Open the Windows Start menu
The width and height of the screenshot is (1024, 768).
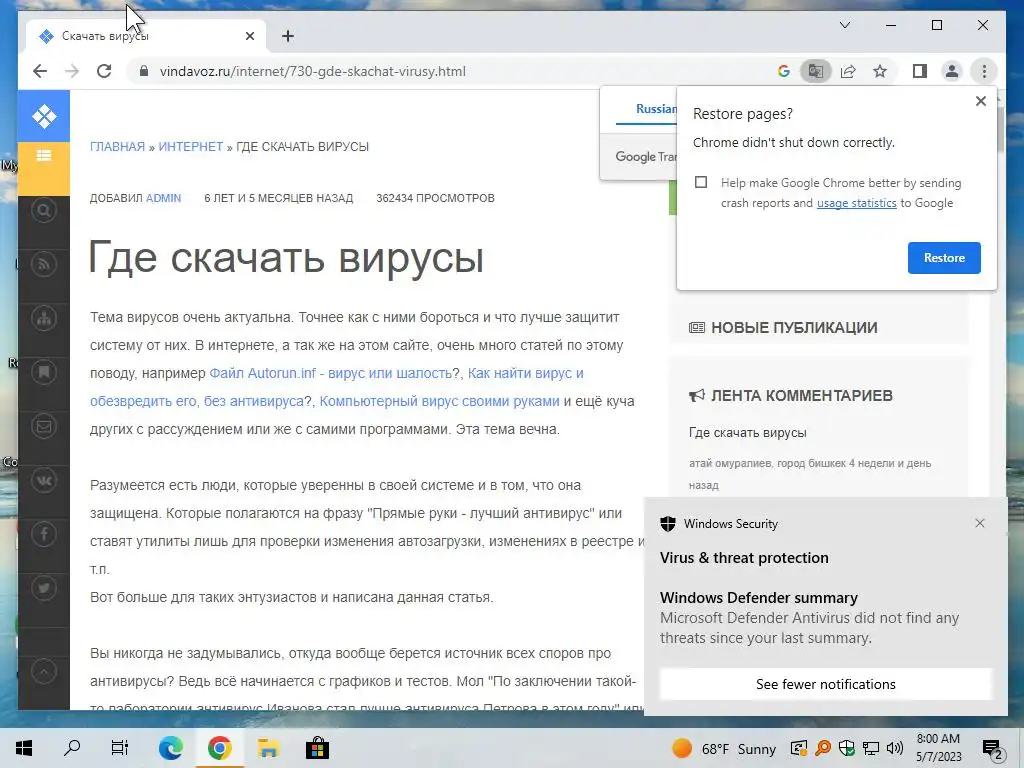tap(24, 748)
